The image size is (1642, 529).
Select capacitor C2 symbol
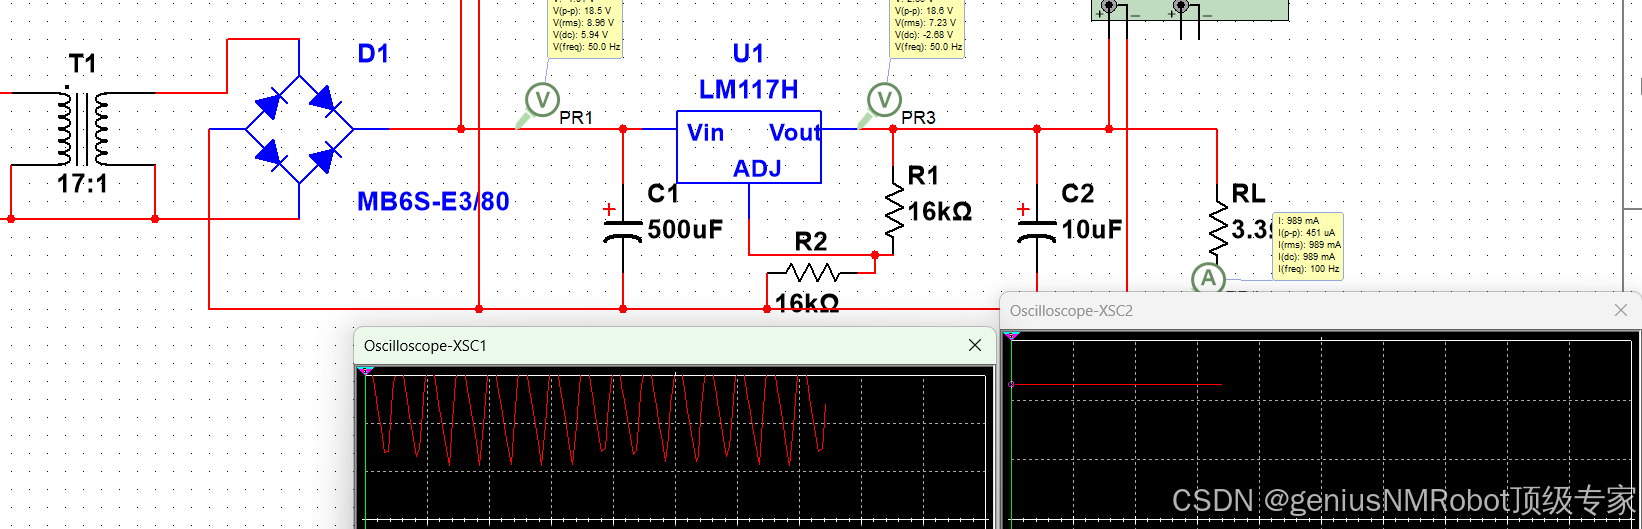[1037, 229]
